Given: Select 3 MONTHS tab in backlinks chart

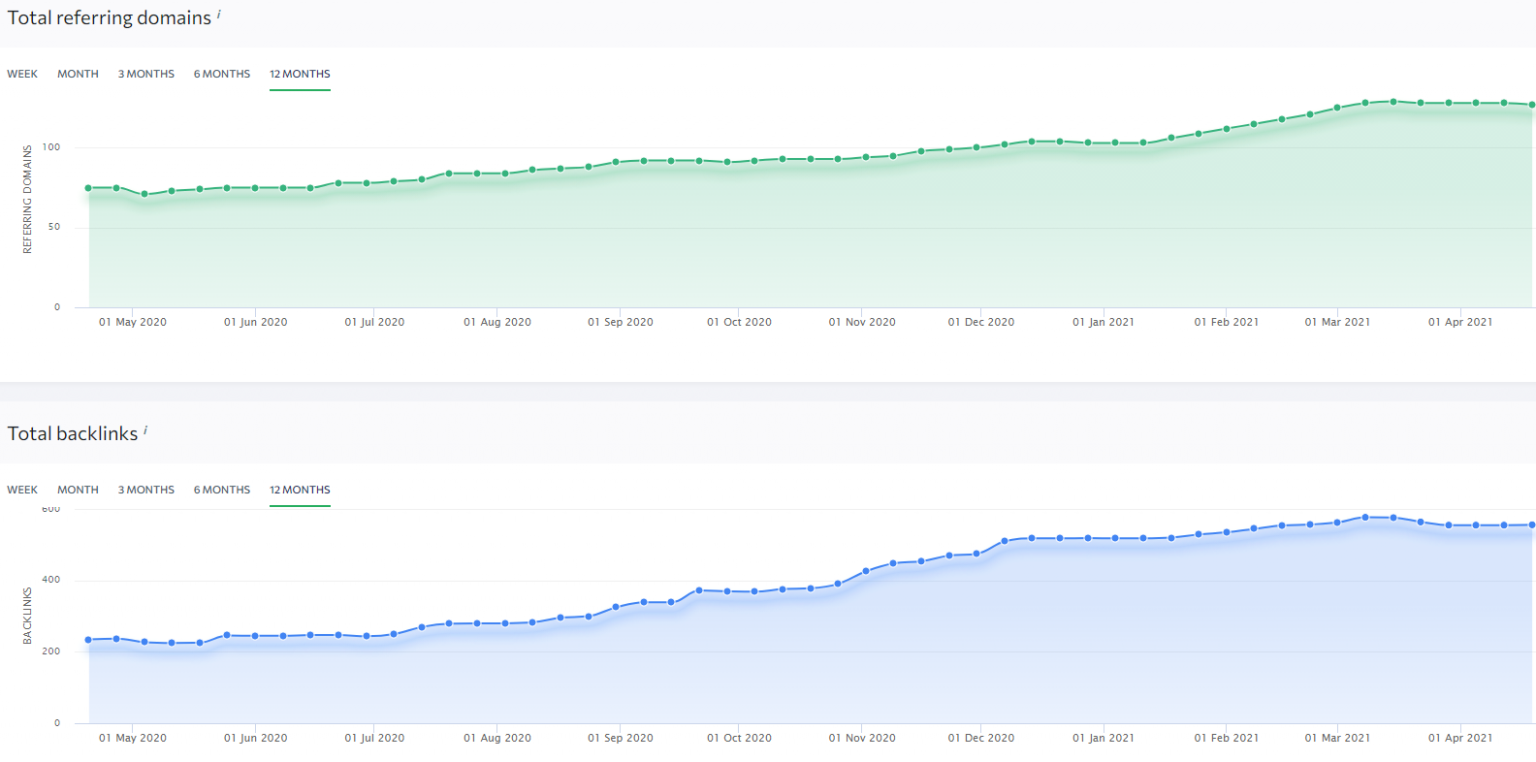Looking at the screenshot, I should tap(146, 490).
